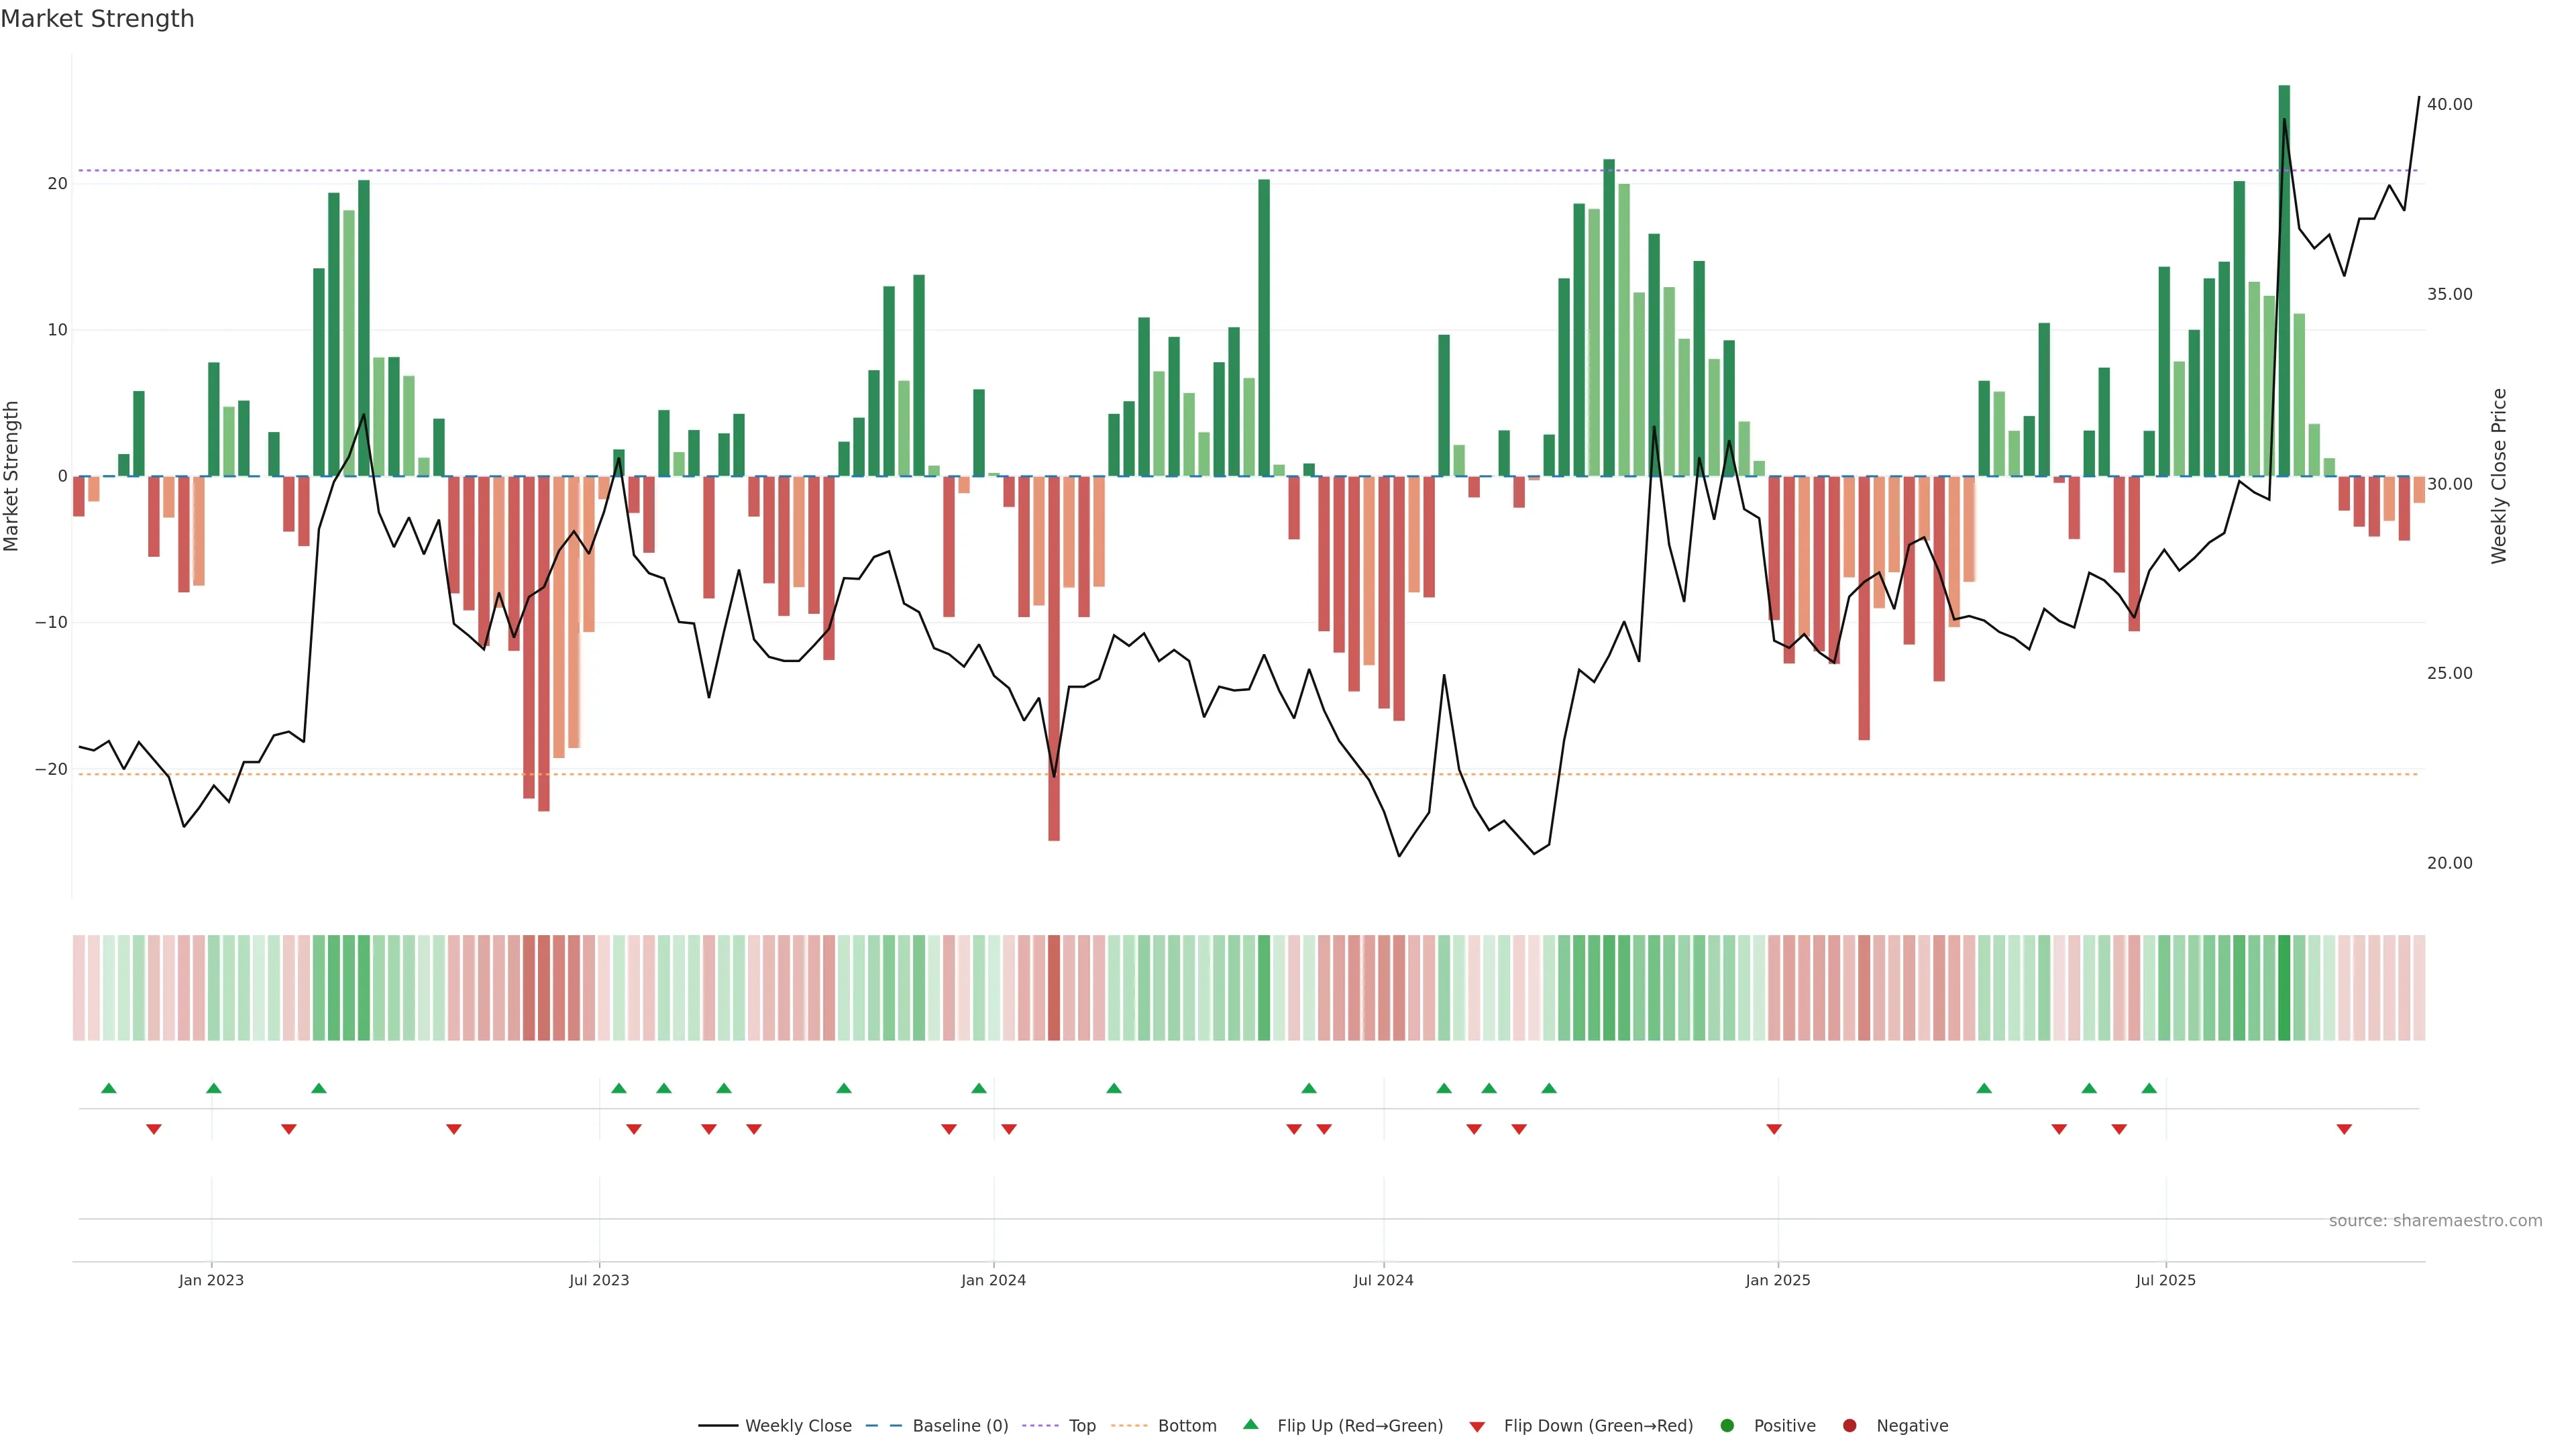Click the Weekly Close legend line
Screen dimensions: 2576x1449
pyautogui.click(x=718, y=1426)
